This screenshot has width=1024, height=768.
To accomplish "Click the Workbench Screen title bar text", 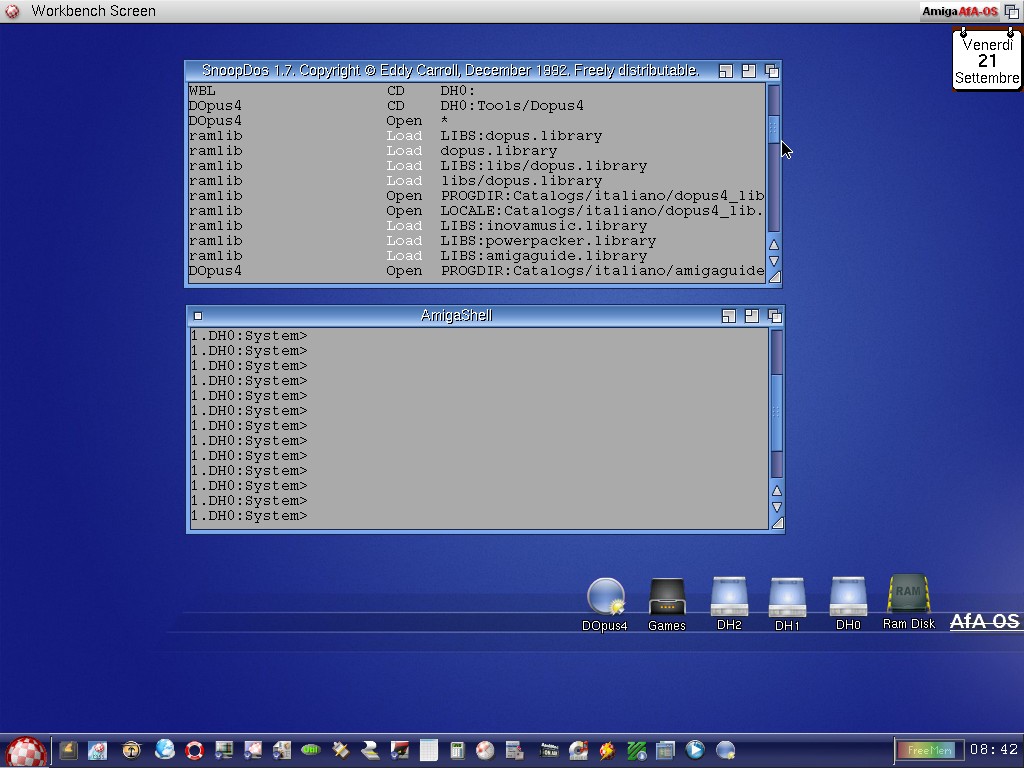I will [93, 11].
